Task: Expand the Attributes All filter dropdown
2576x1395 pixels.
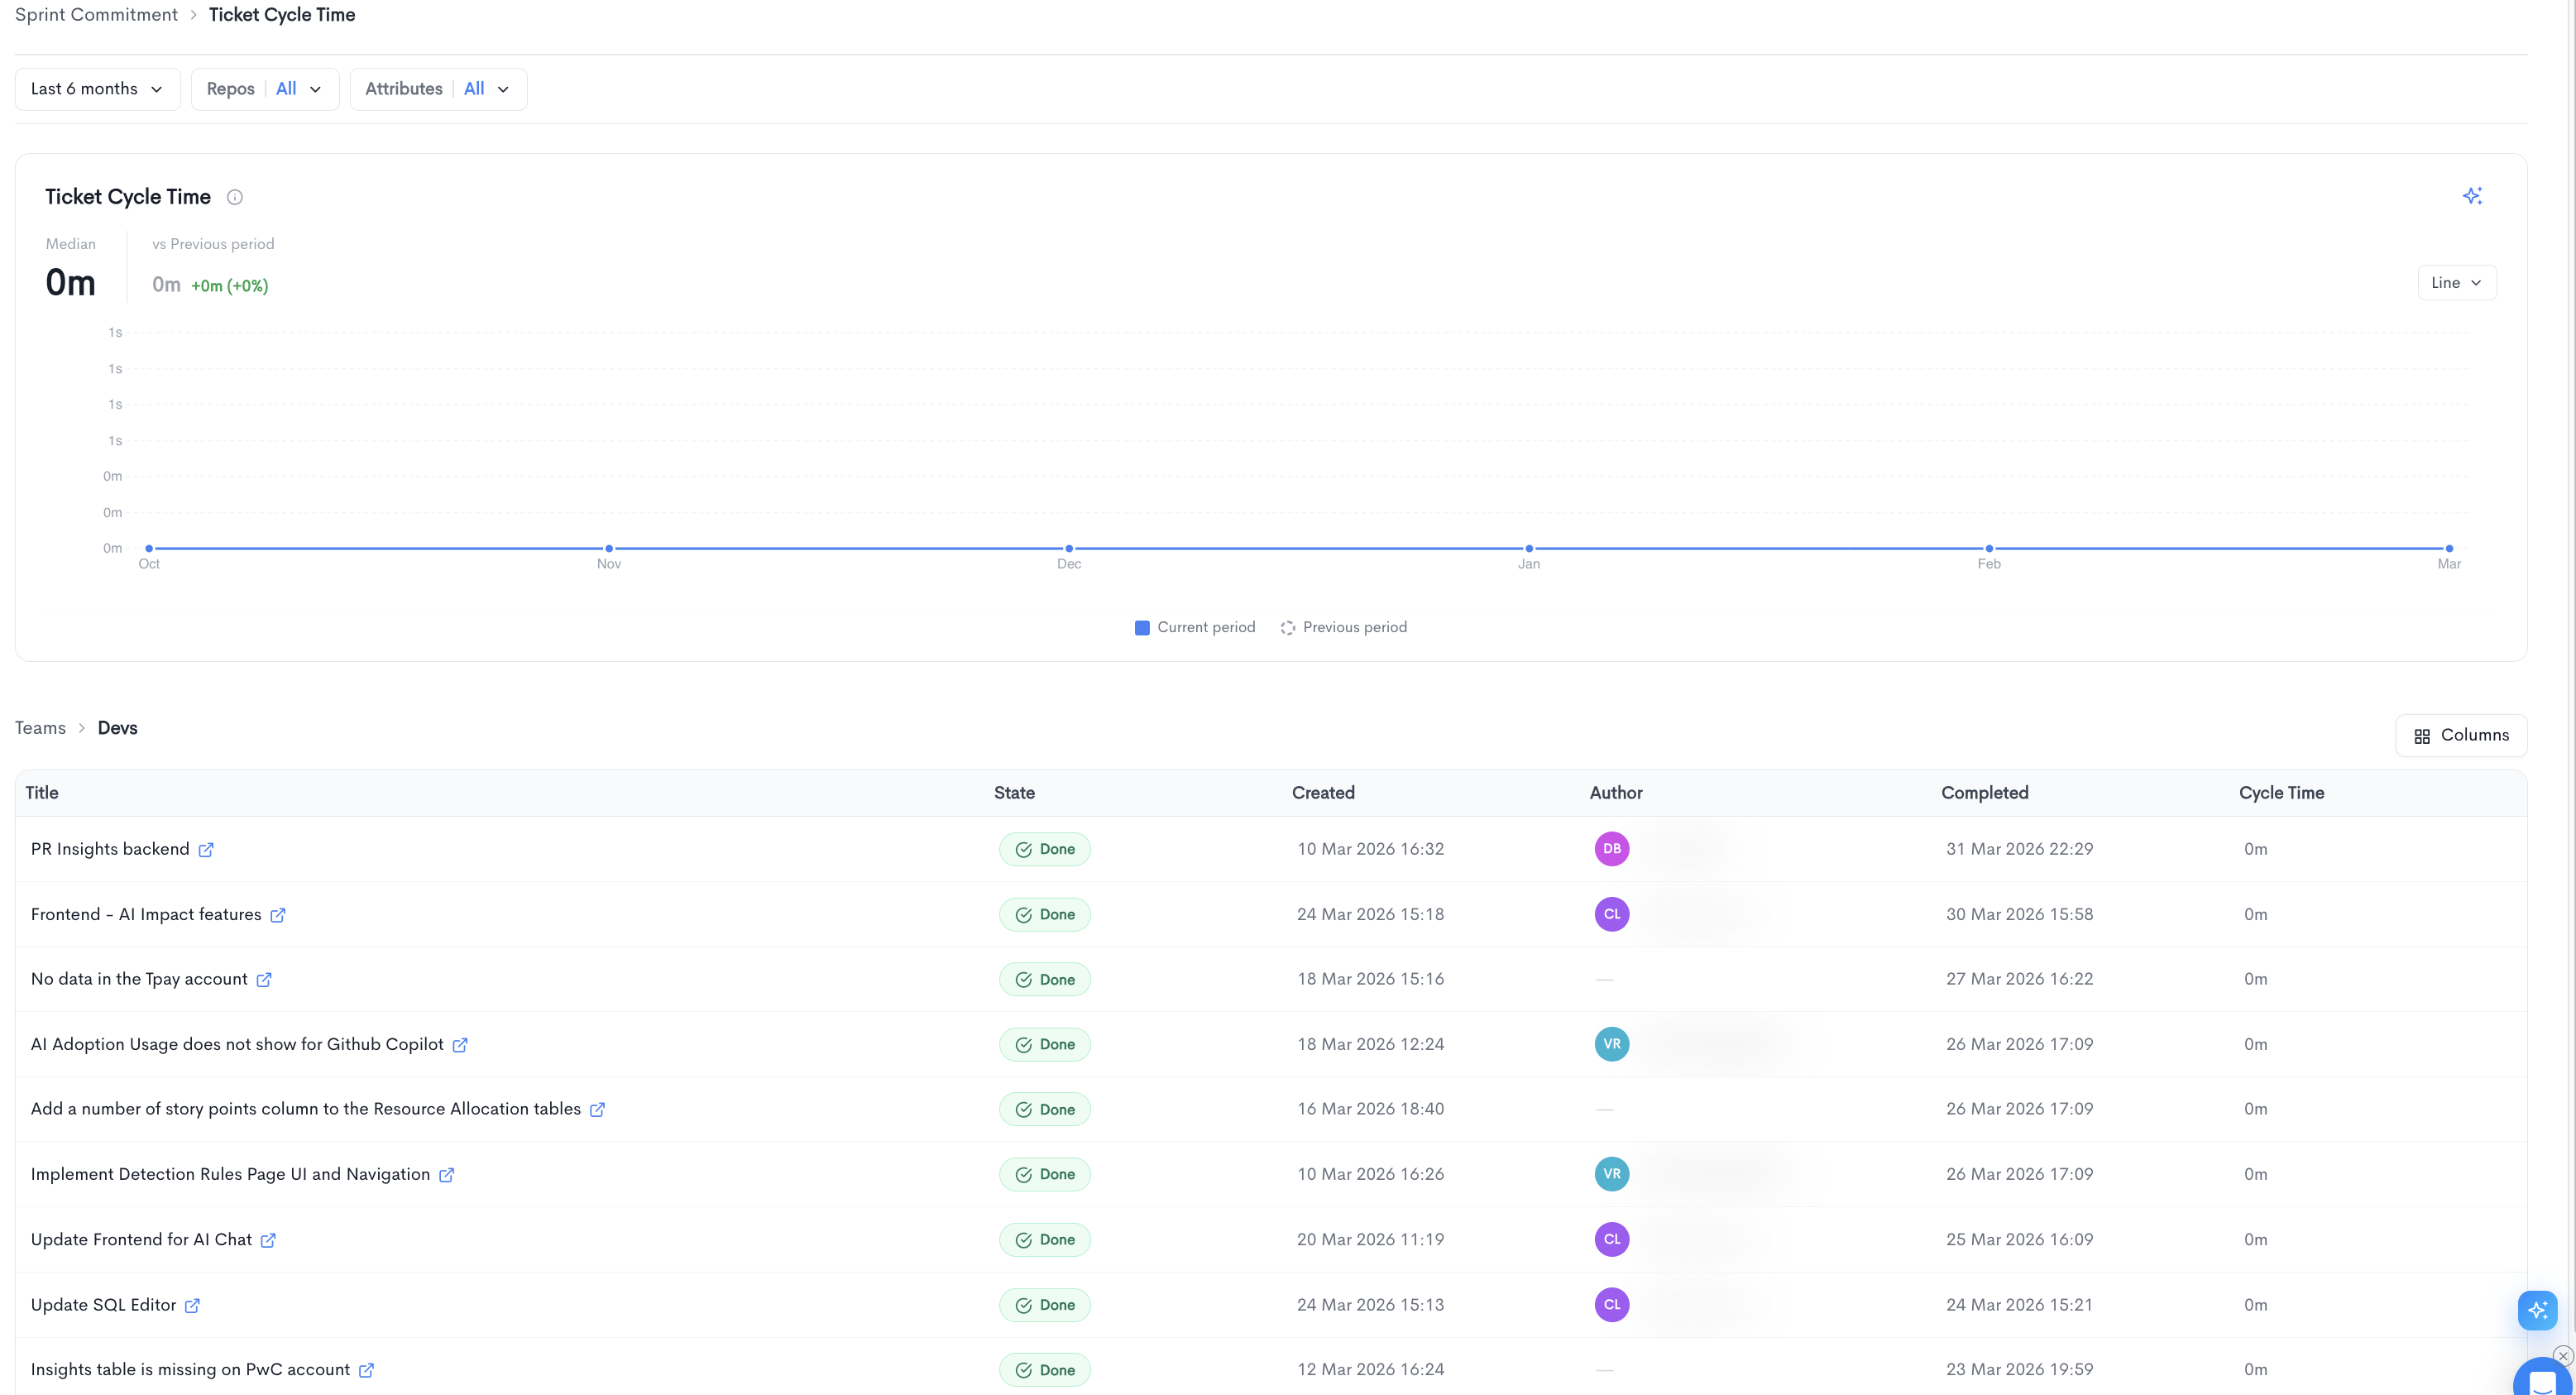Action: point(438,89)
